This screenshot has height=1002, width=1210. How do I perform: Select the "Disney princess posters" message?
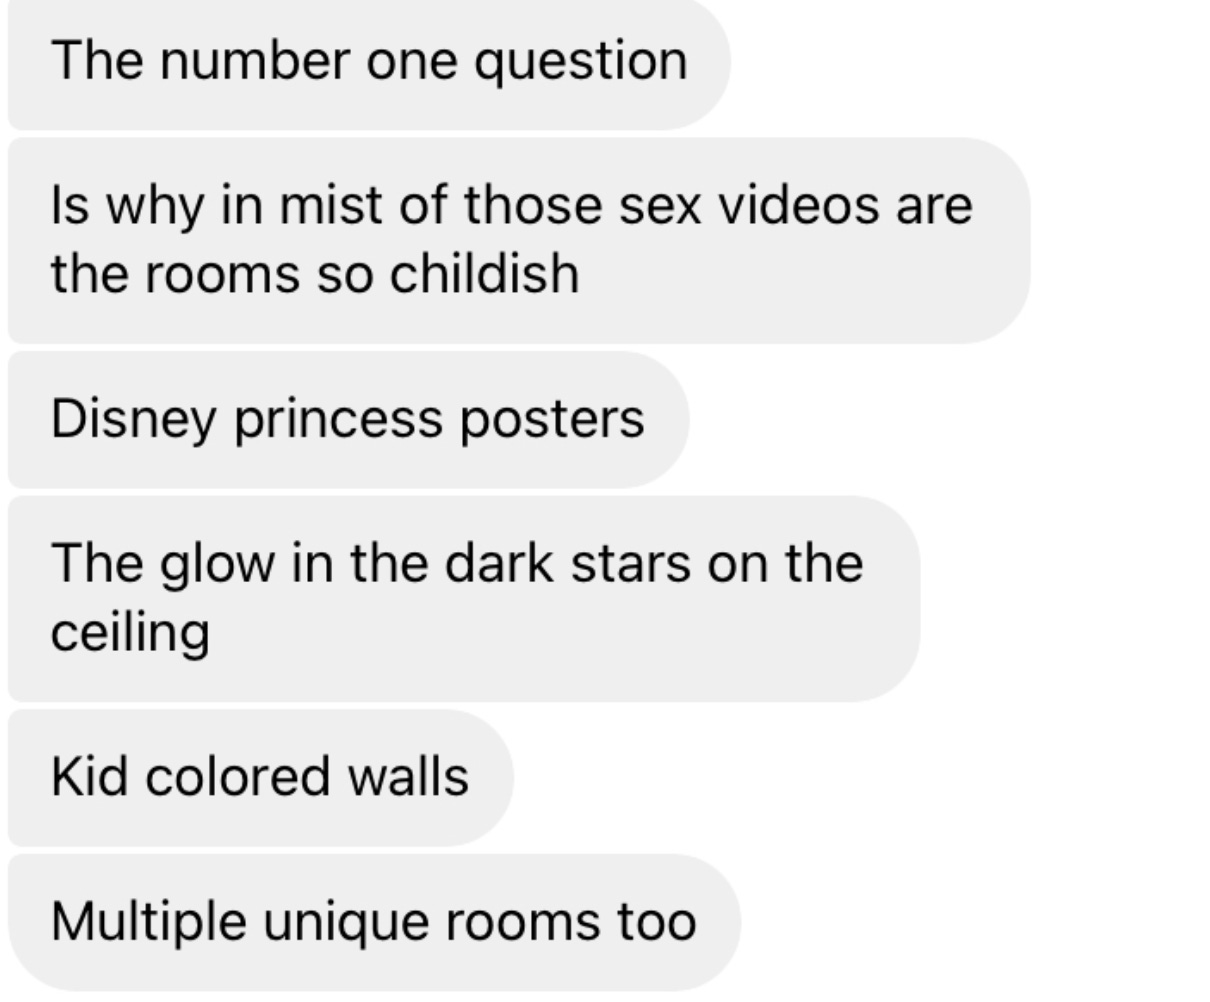348,420
